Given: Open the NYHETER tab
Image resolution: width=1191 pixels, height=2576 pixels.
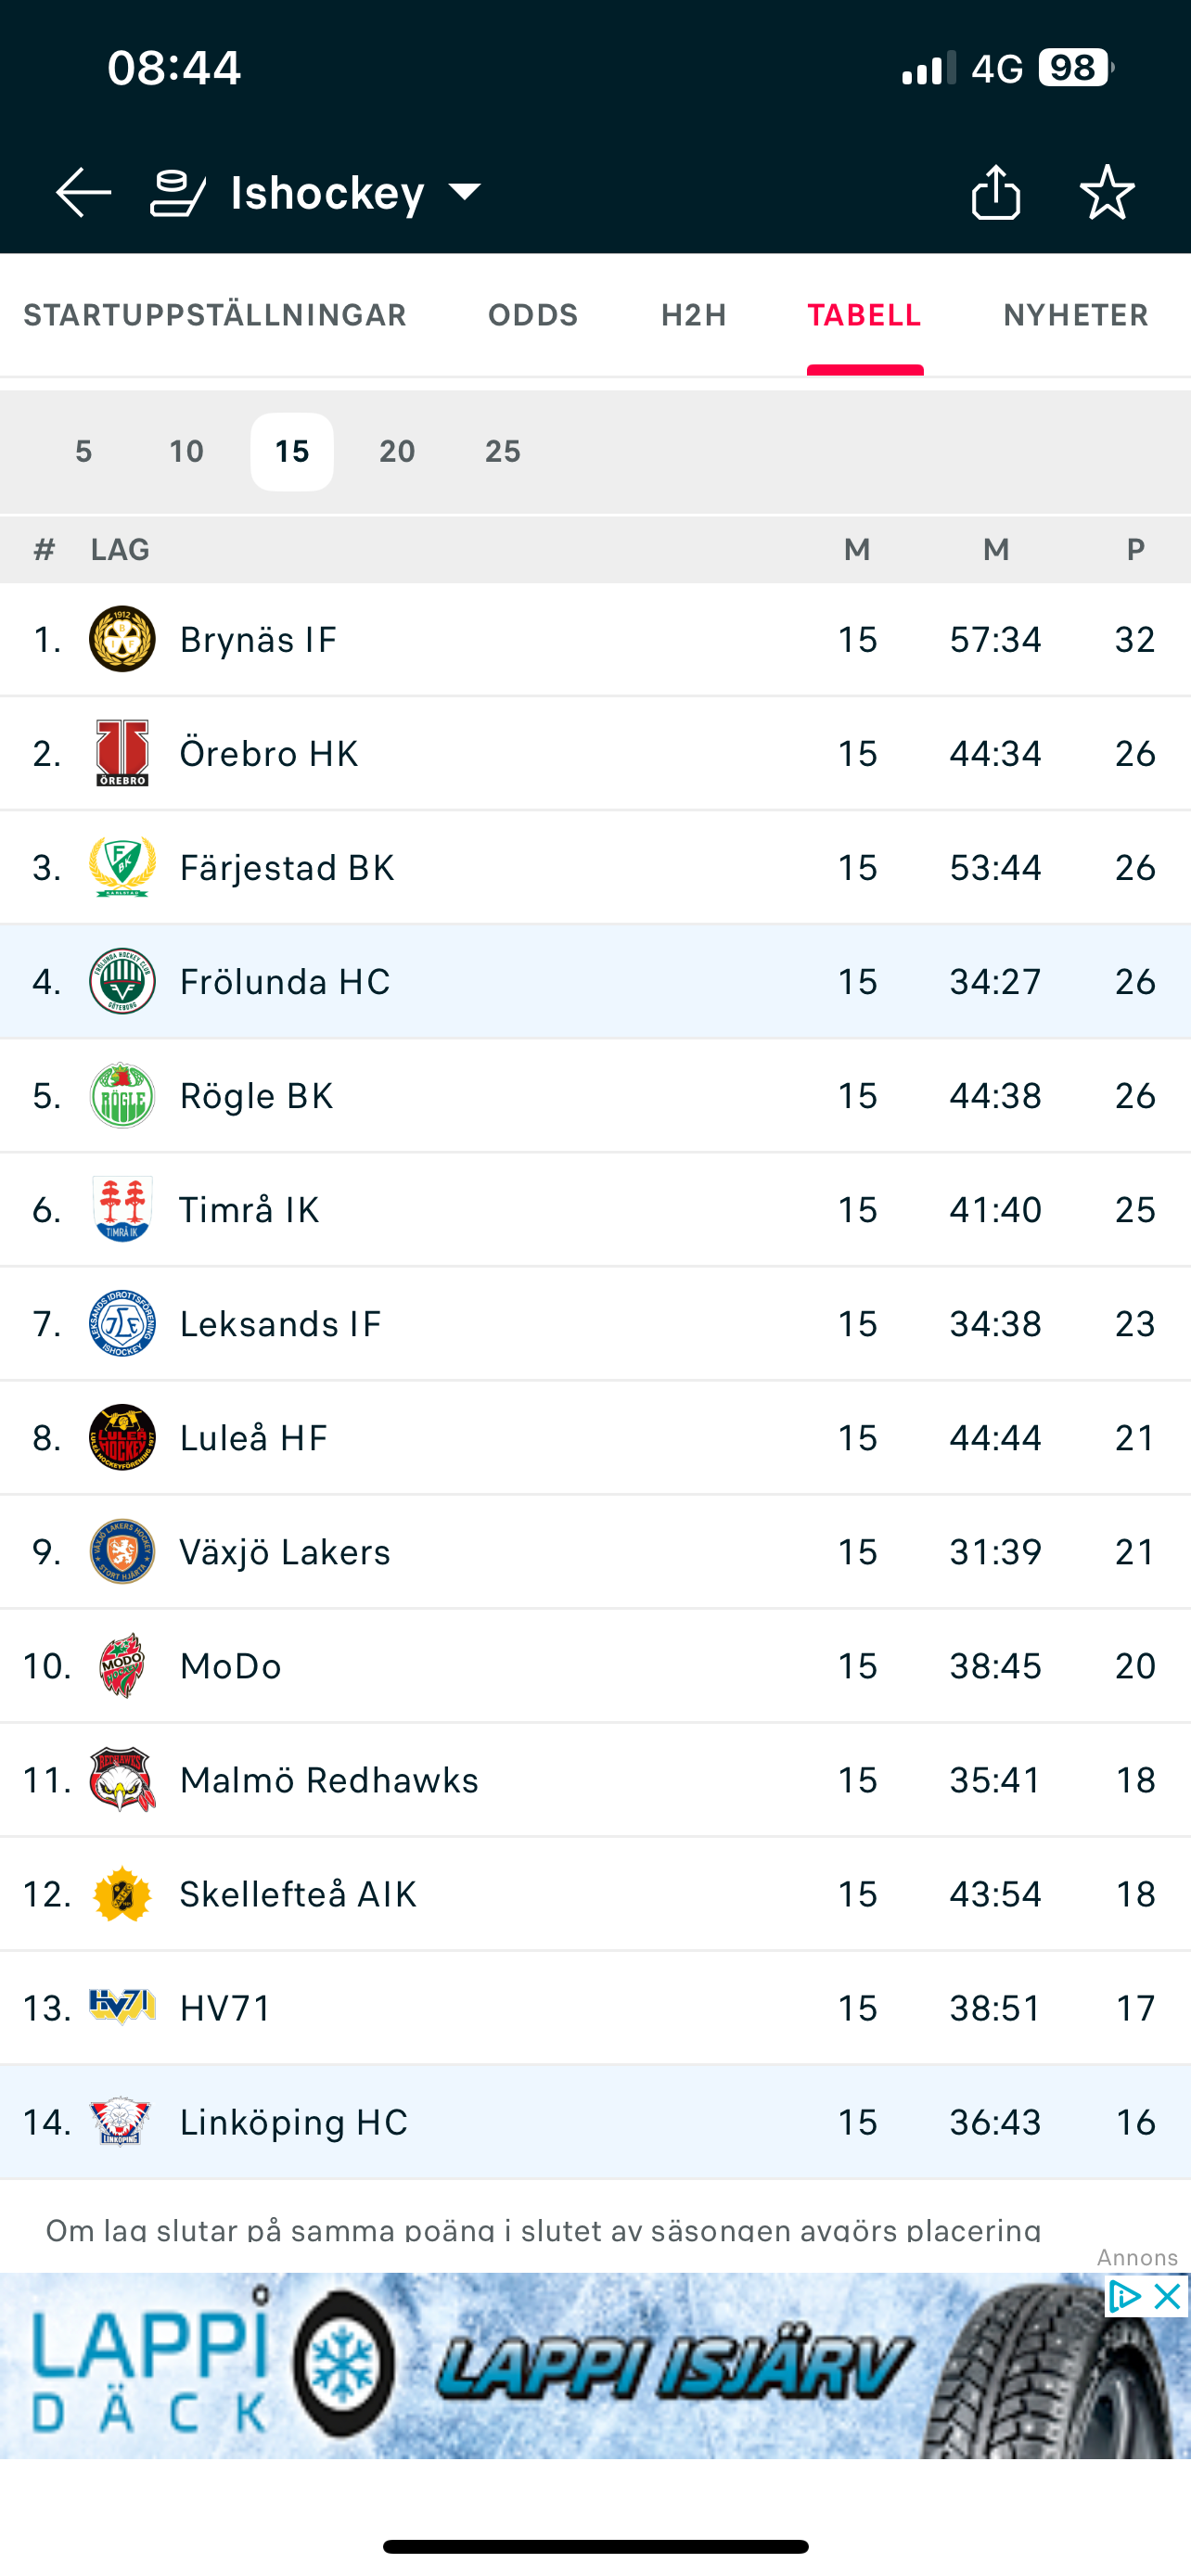Looking at the screenshot, I should click(x=1075, y=315).
